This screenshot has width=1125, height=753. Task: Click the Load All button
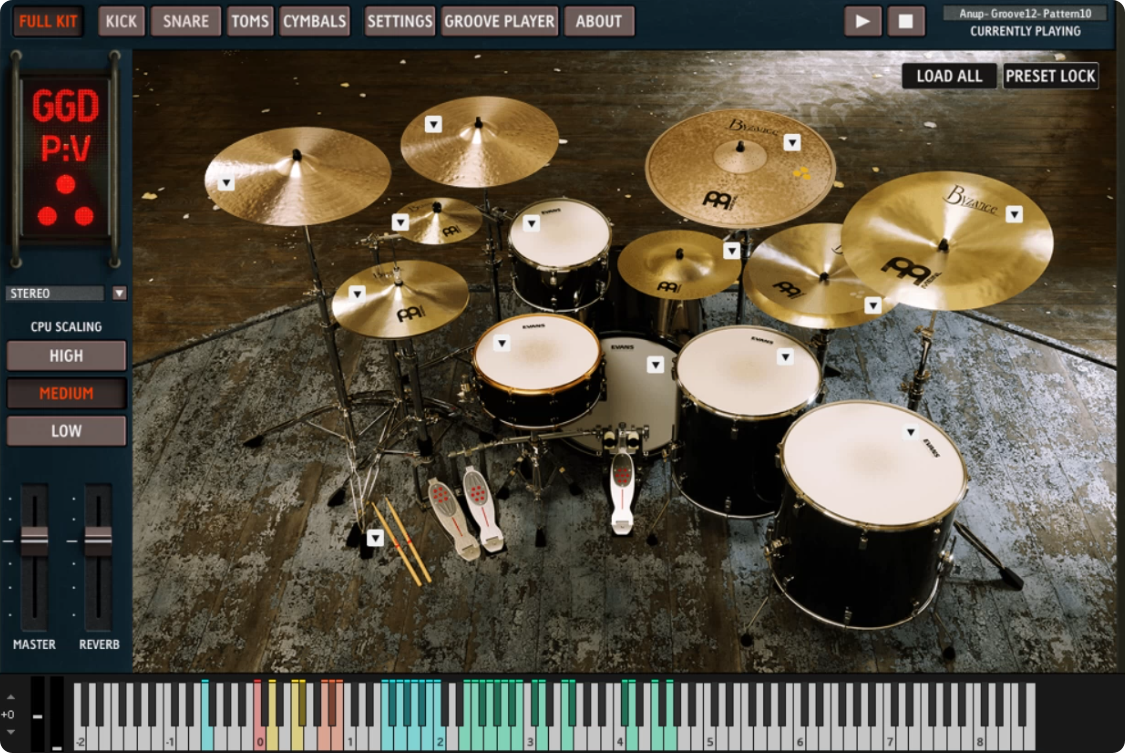point(949,76)
